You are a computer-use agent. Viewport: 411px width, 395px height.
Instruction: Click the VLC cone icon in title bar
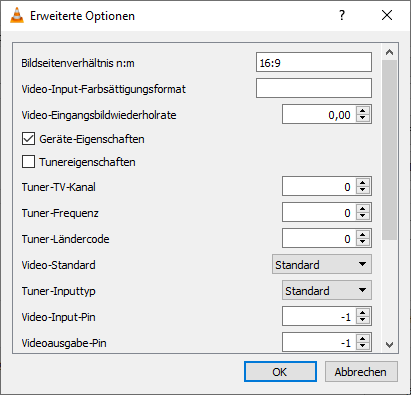click(x=17, y=15)
